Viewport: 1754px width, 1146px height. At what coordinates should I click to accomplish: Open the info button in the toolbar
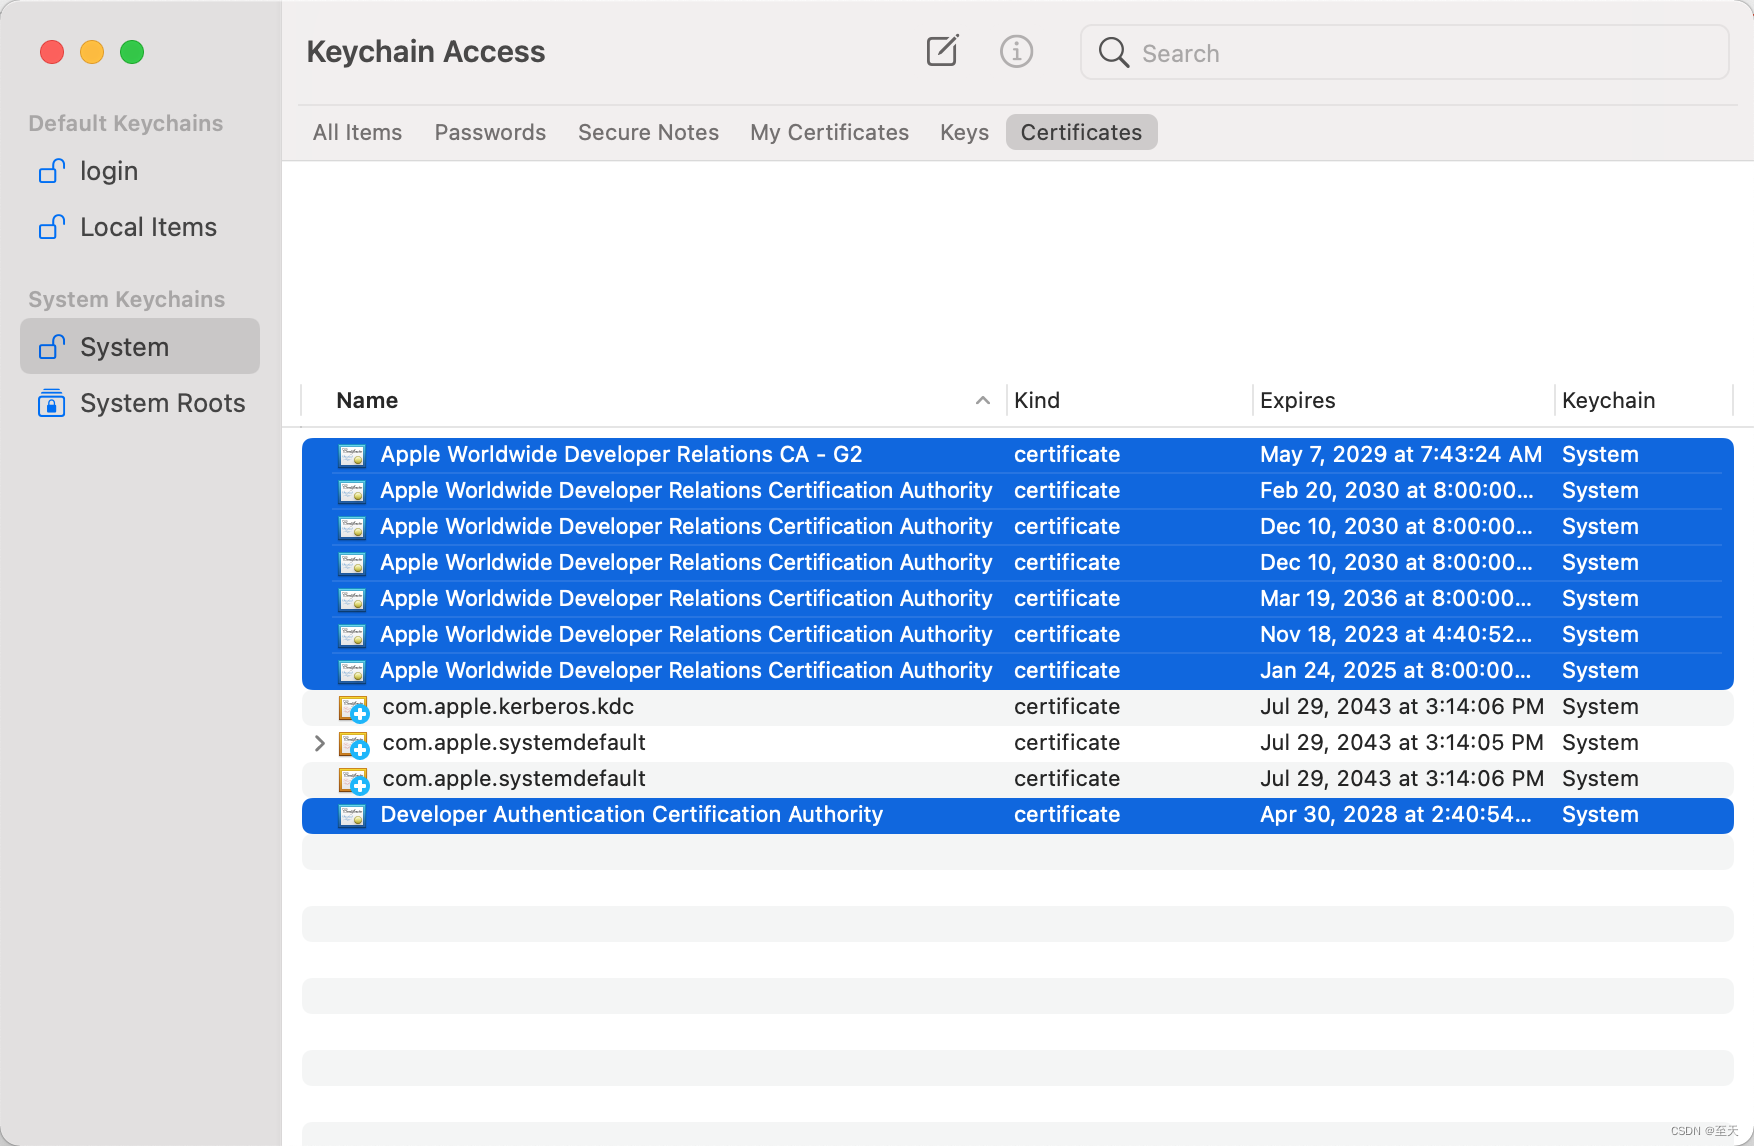click(x=1016, y=51)
